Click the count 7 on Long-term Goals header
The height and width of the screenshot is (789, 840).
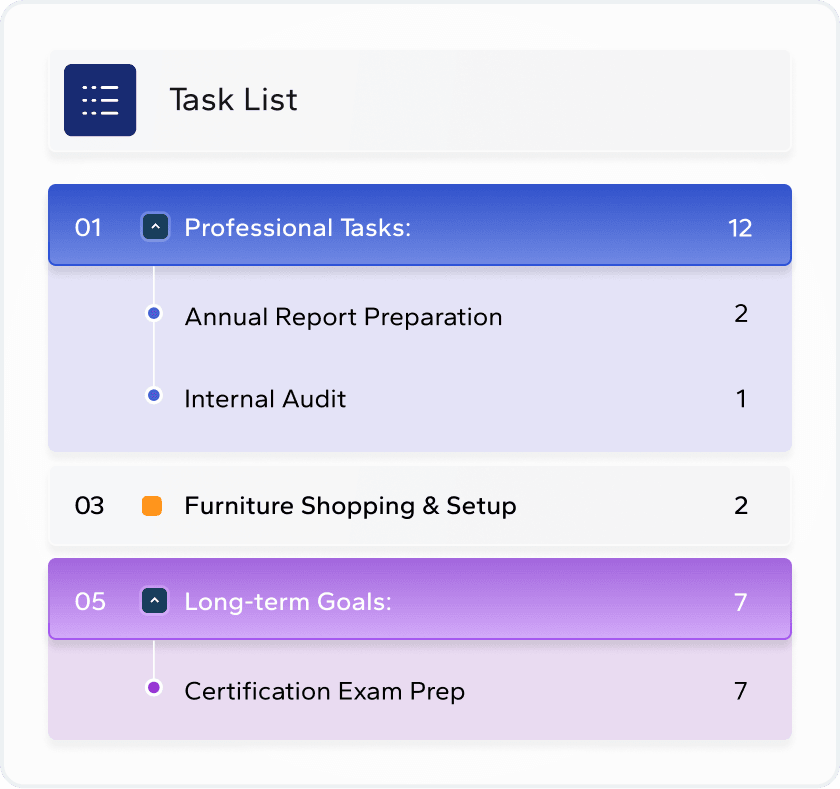click(741, 602)
